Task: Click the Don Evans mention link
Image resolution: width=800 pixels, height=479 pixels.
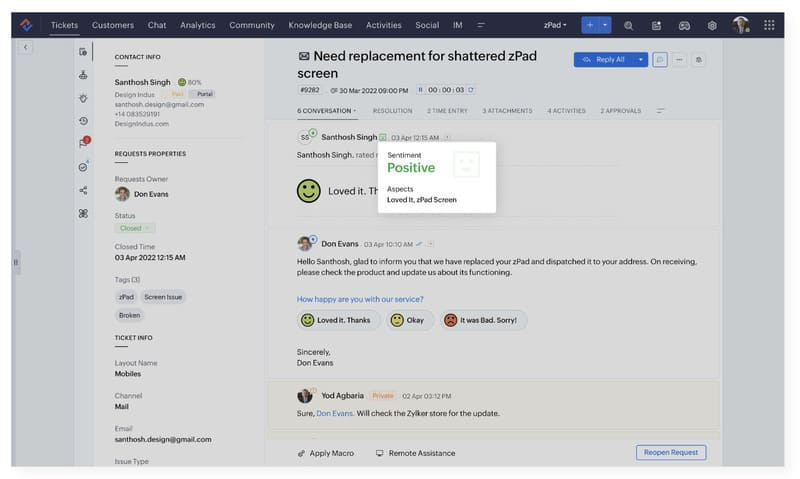Action: pos(335,413)
